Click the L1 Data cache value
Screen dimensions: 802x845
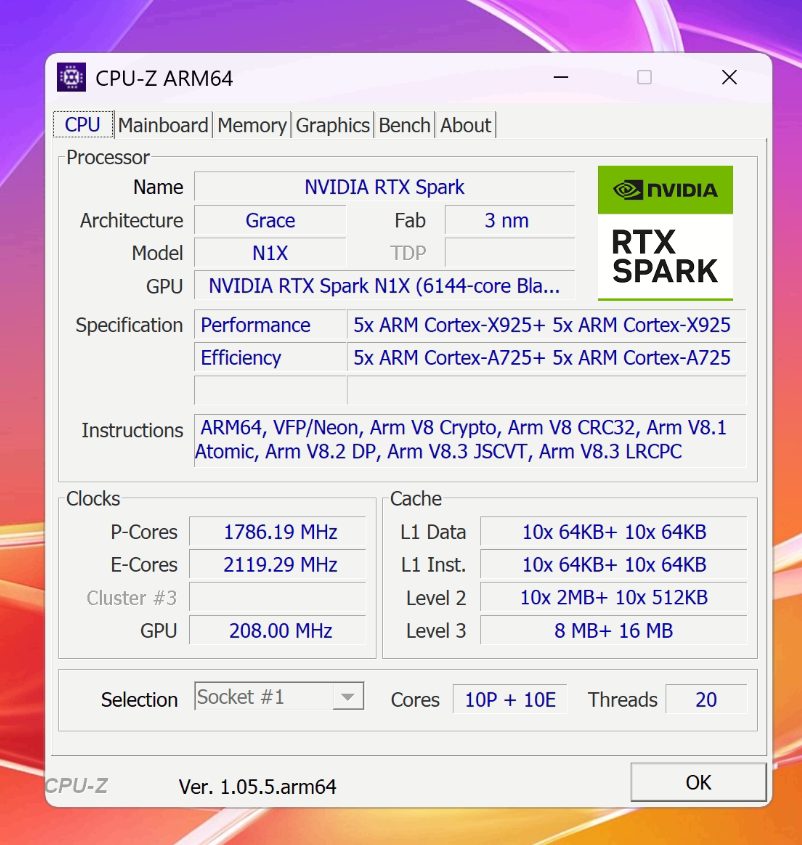point(614,532)
